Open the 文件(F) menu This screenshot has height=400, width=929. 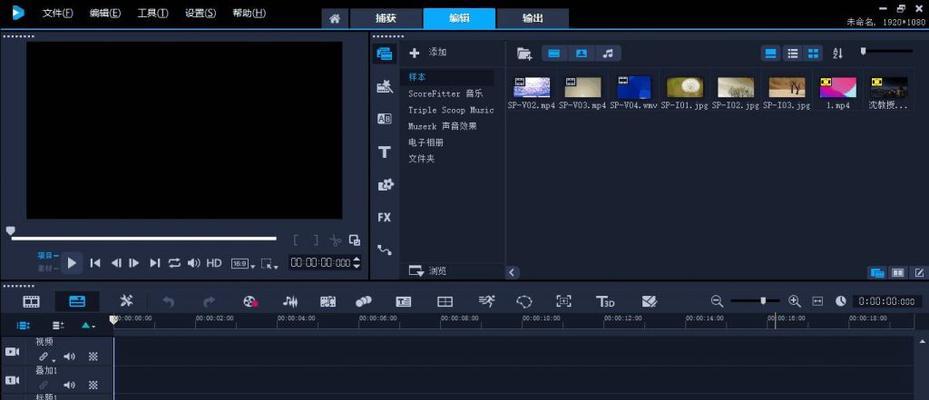[x=57, y=13]
